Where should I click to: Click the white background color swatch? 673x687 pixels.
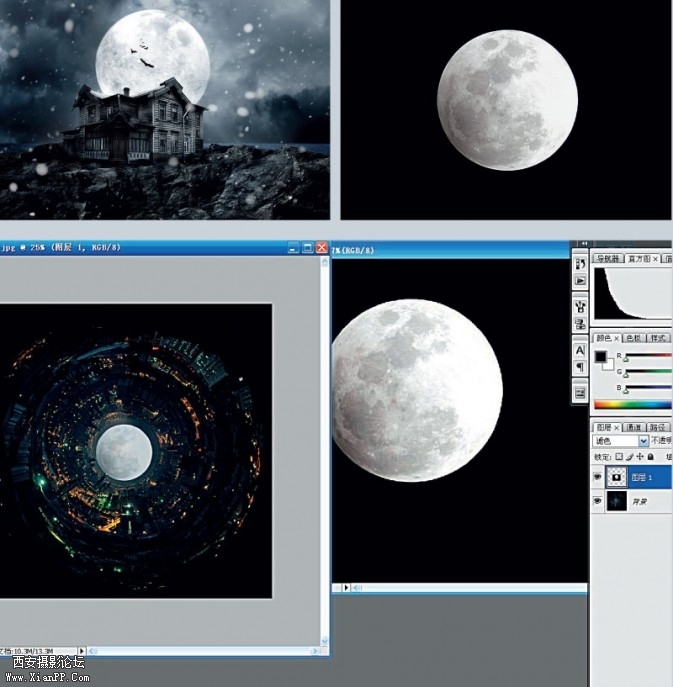coord(609,366)
